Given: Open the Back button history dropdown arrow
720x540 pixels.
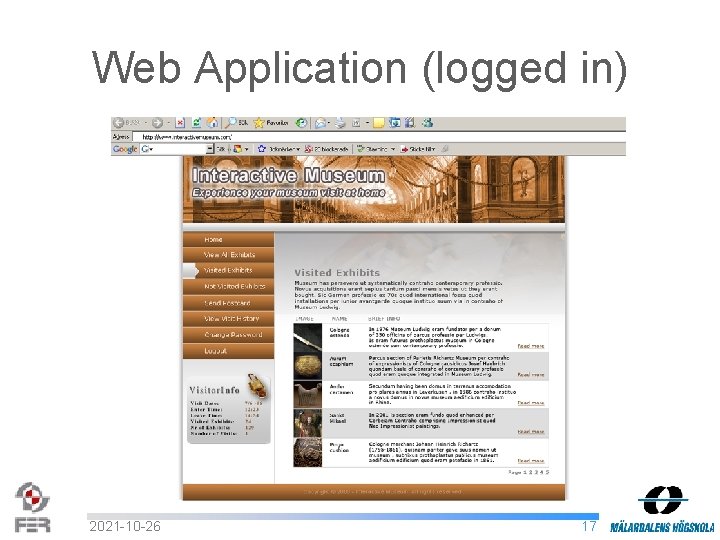Looking at the screenshot, I should tap(146, 123).
